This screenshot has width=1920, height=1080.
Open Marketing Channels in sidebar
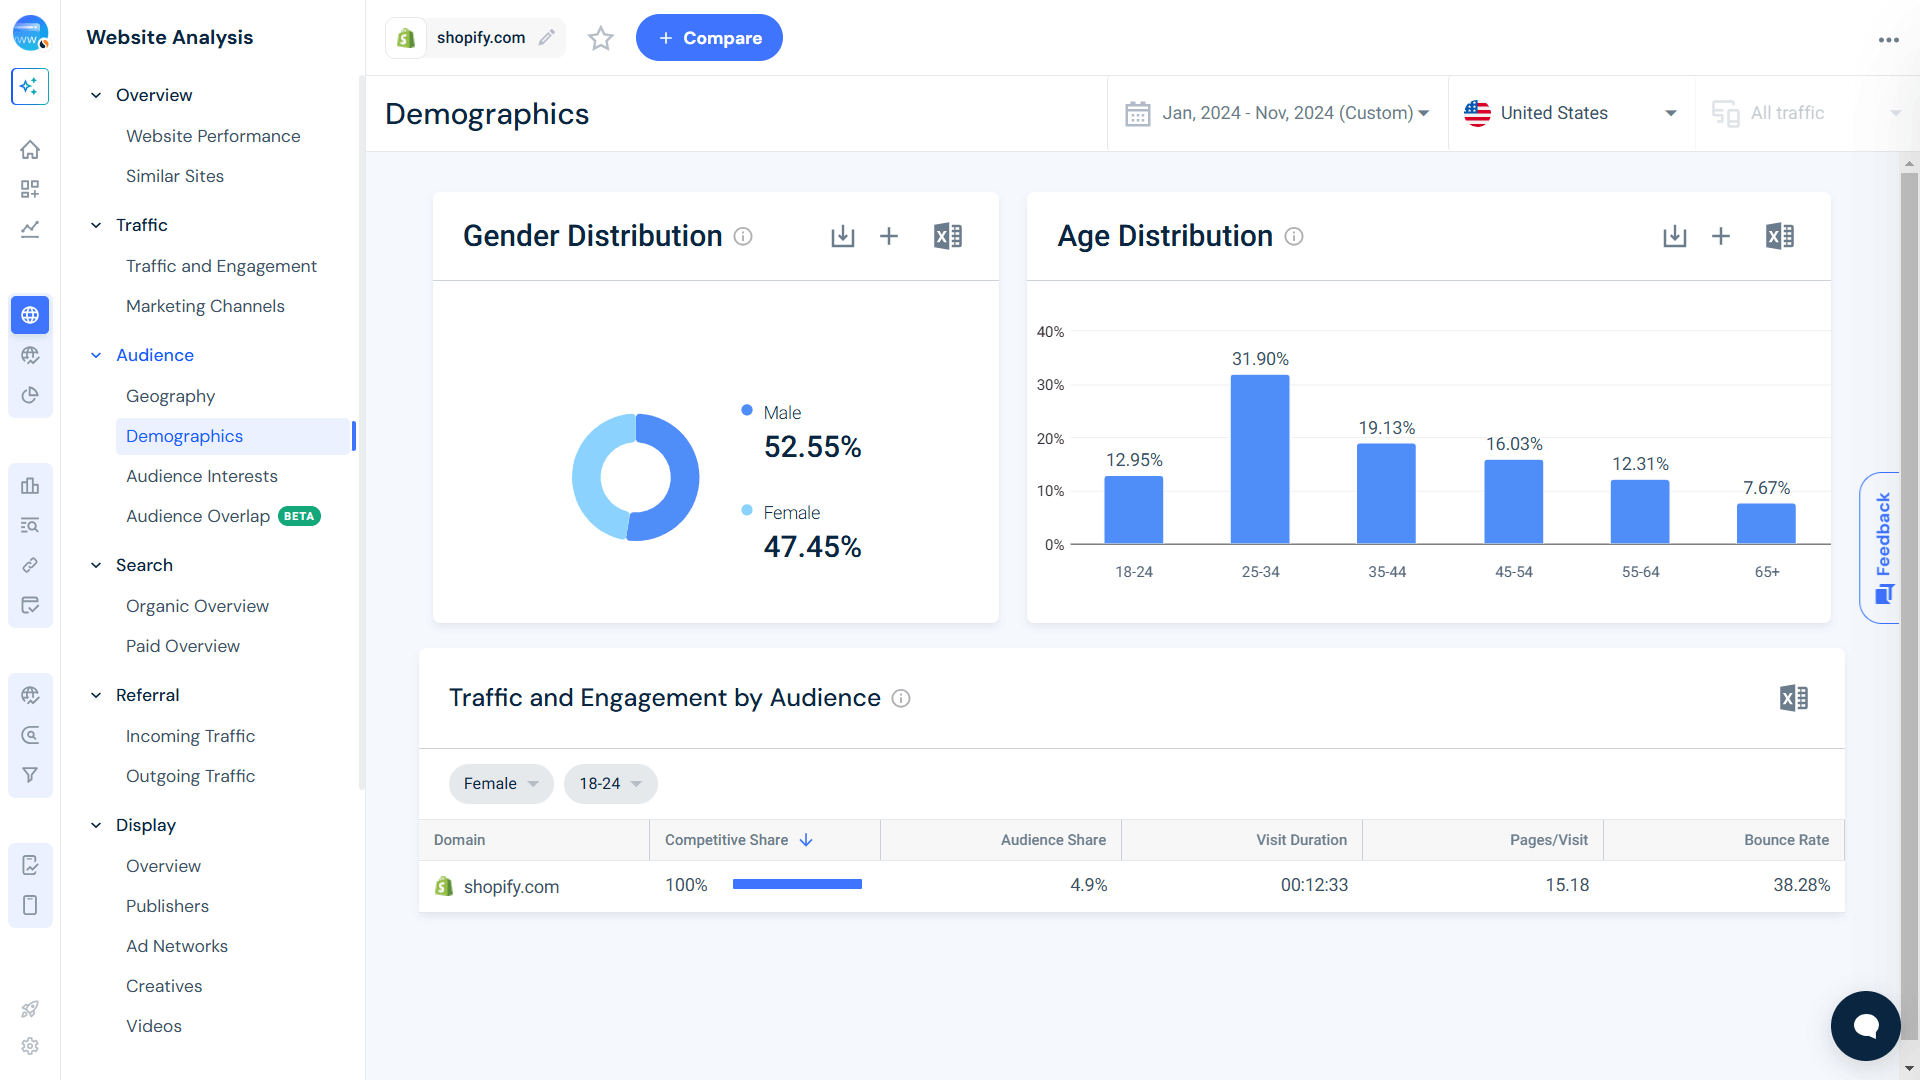pos(205,306)
